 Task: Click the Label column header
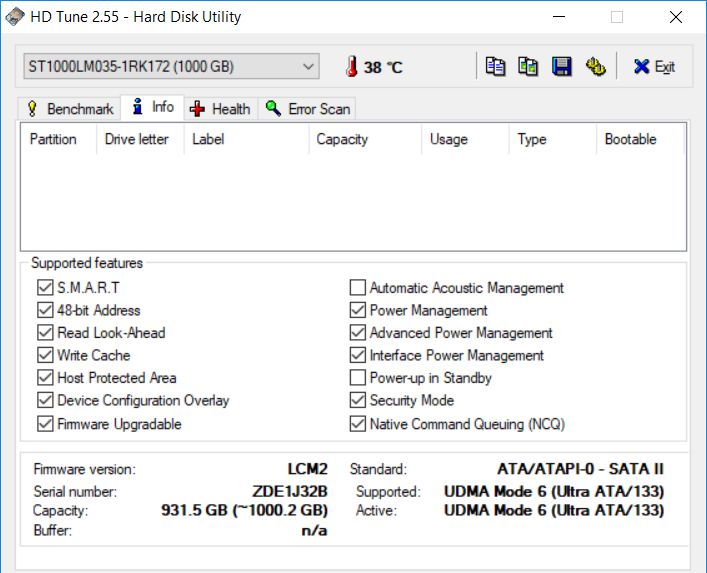(x=247, y=139)
